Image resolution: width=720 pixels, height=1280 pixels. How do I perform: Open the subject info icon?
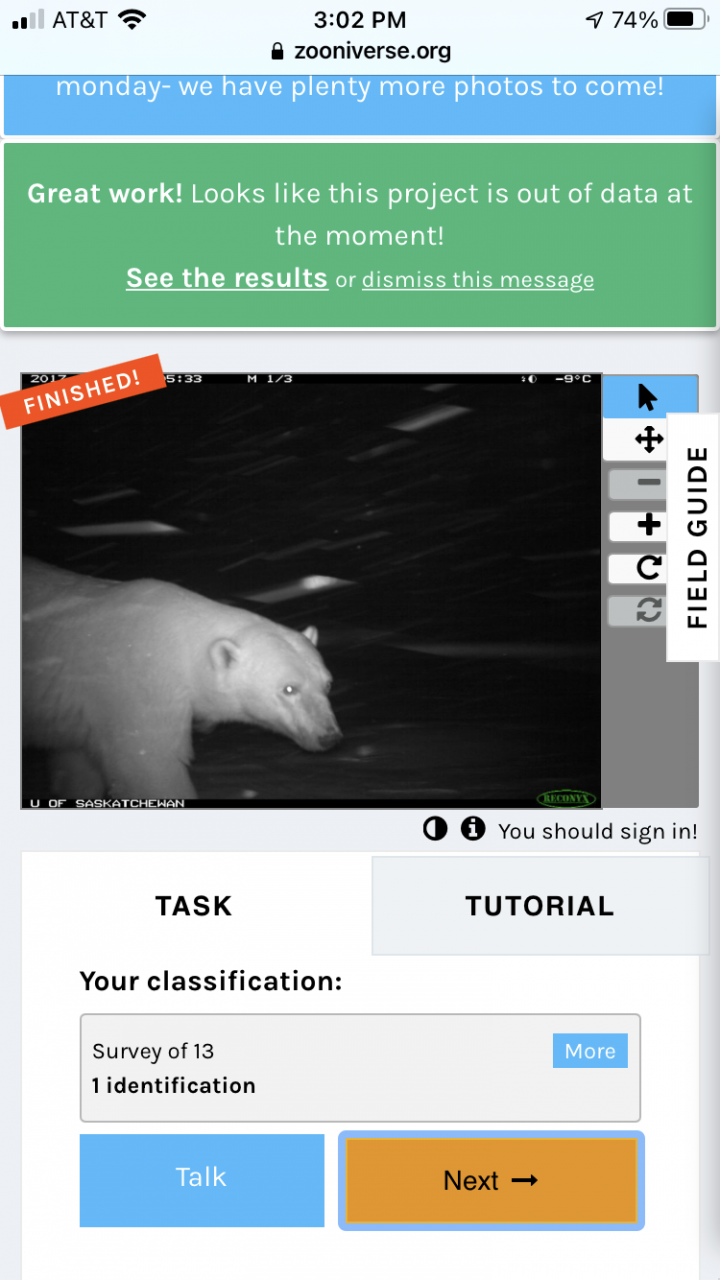click(x=472, y=829)
